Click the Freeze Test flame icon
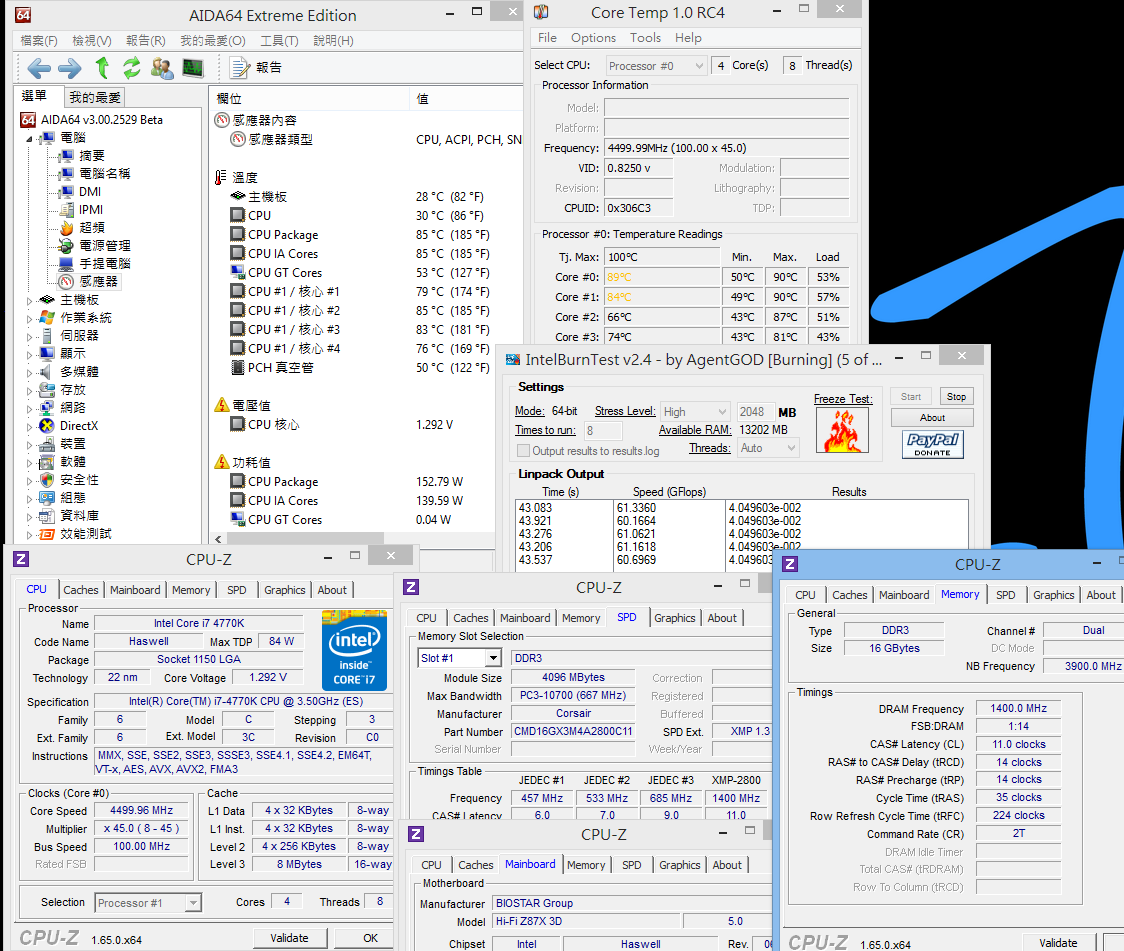This screenshot has height=951, width=1124. coord(842,431)
